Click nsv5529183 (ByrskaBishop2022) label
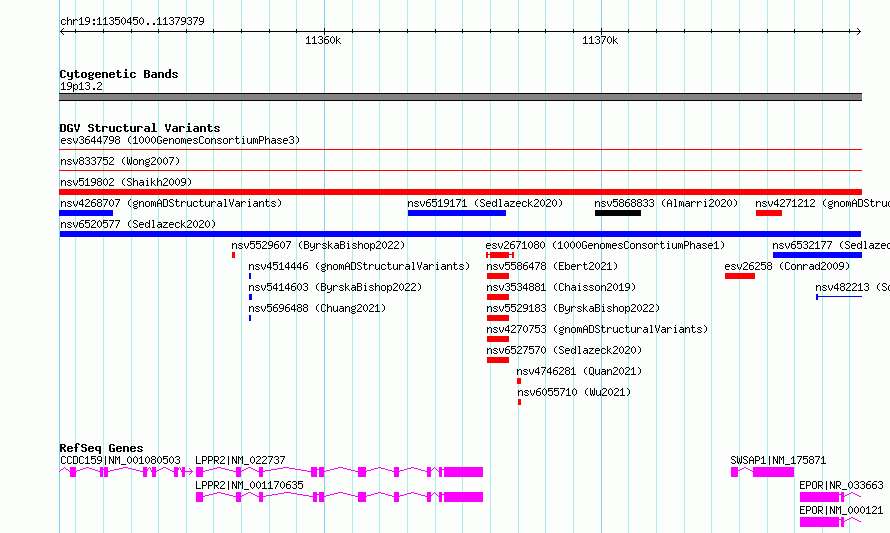 point(573,308)
